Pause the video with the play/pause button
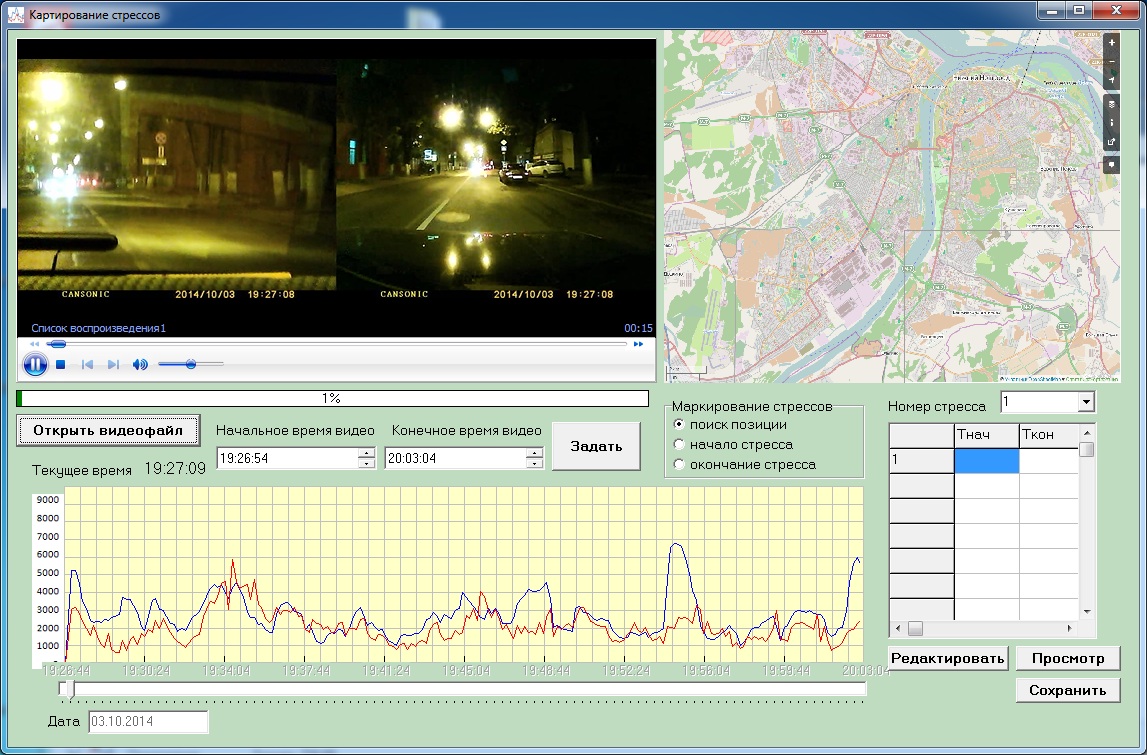1147x755 pixels. pyautogui.click(x=35, y=364)
